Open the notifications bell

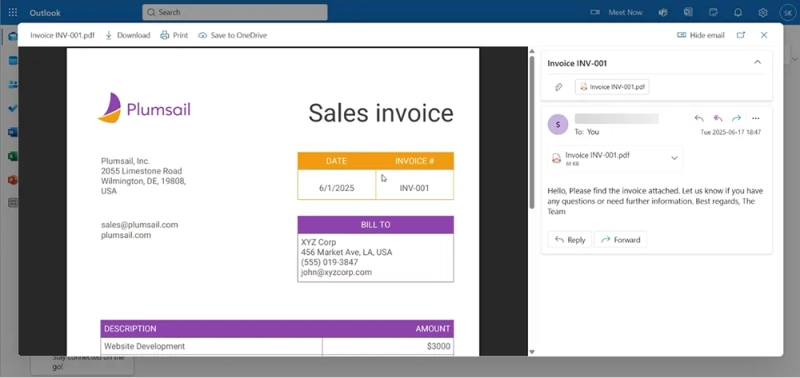[738, 12]
